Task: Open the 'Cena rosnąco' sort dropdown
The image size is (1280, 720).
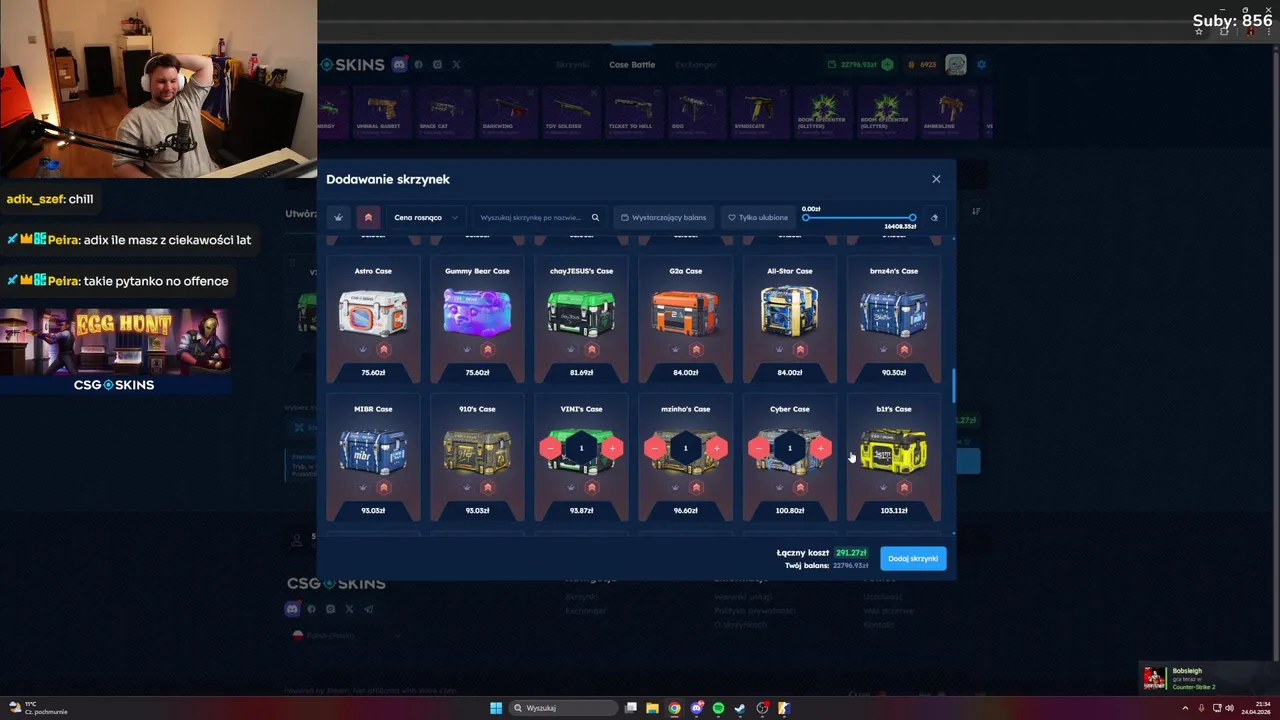Action: 426,217
